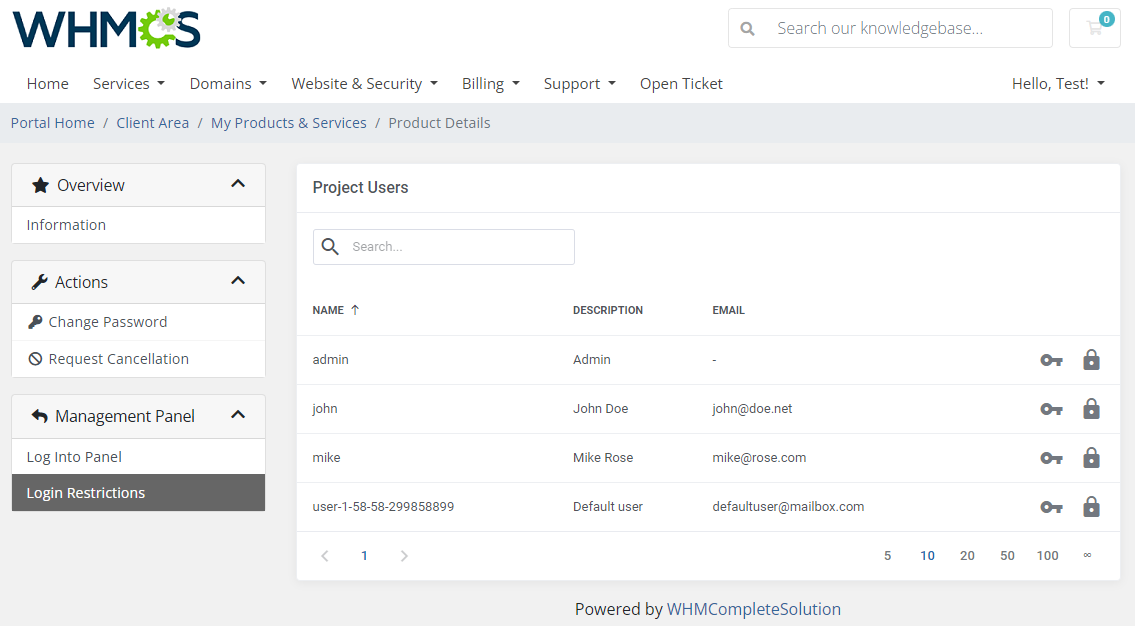Collapse the Management Panel section
Image resolution: width=1135 pixels, height=626 pixels.
238,415
